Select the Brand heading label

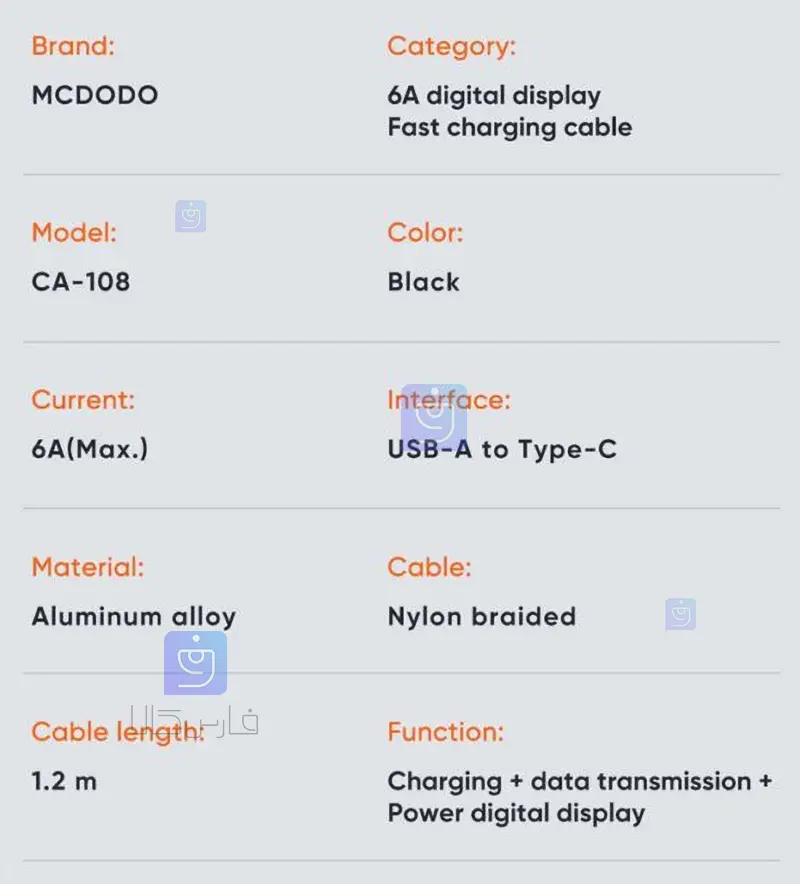coord(73,46)
